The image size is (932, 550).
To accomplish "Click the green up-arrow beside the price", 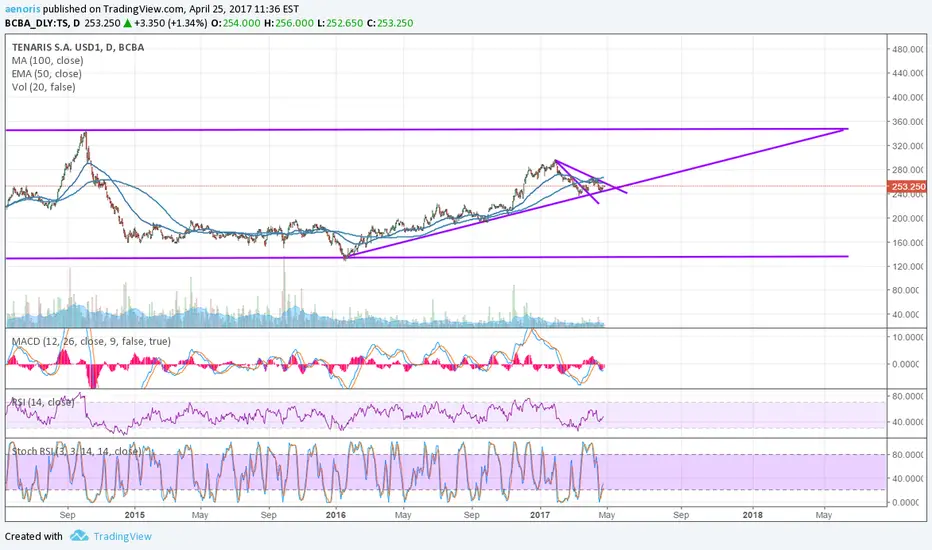I will click(x=127, y=23).
